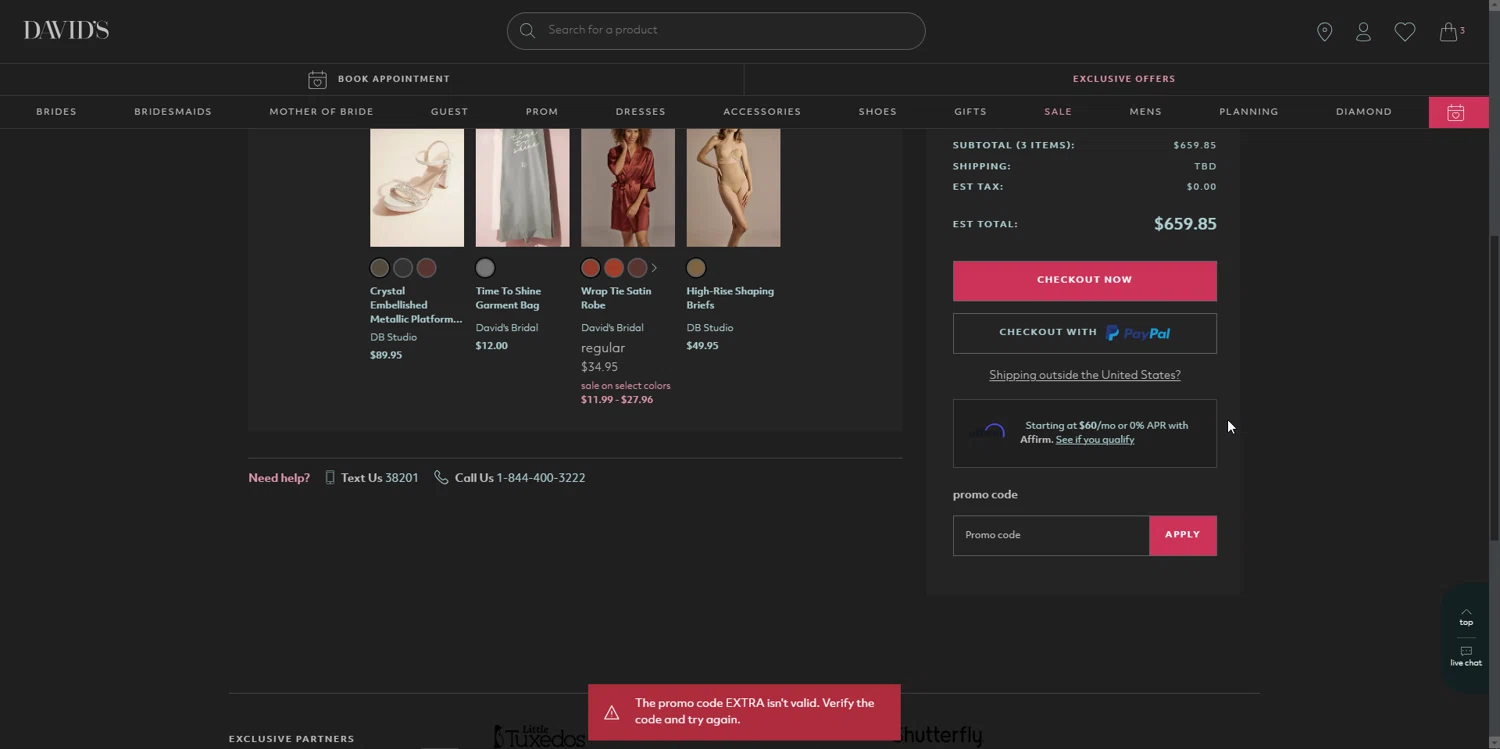
Task: Open the Bridesmaids menu
Action: (173, 112)
